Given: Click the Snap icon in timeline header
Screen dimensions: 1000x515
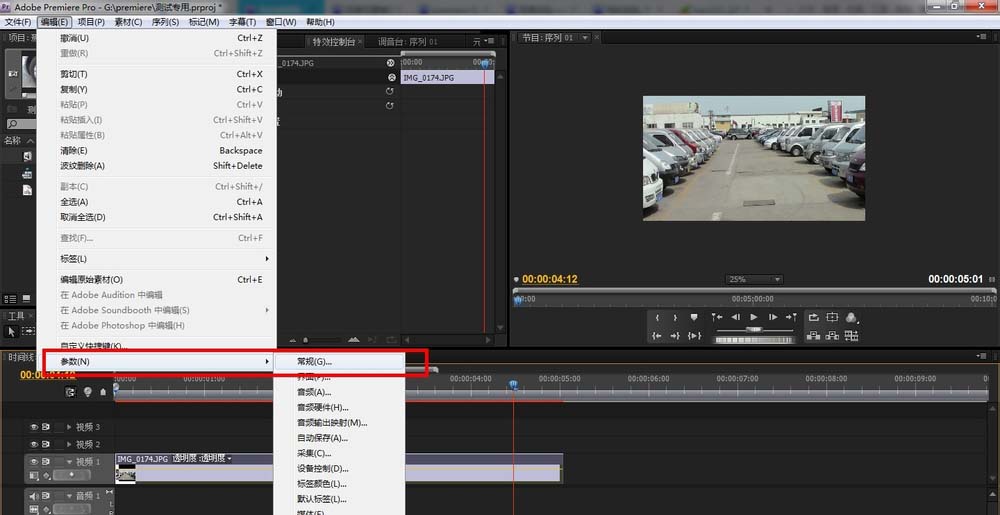Looking at the screenshot, I should click(70, 392).
